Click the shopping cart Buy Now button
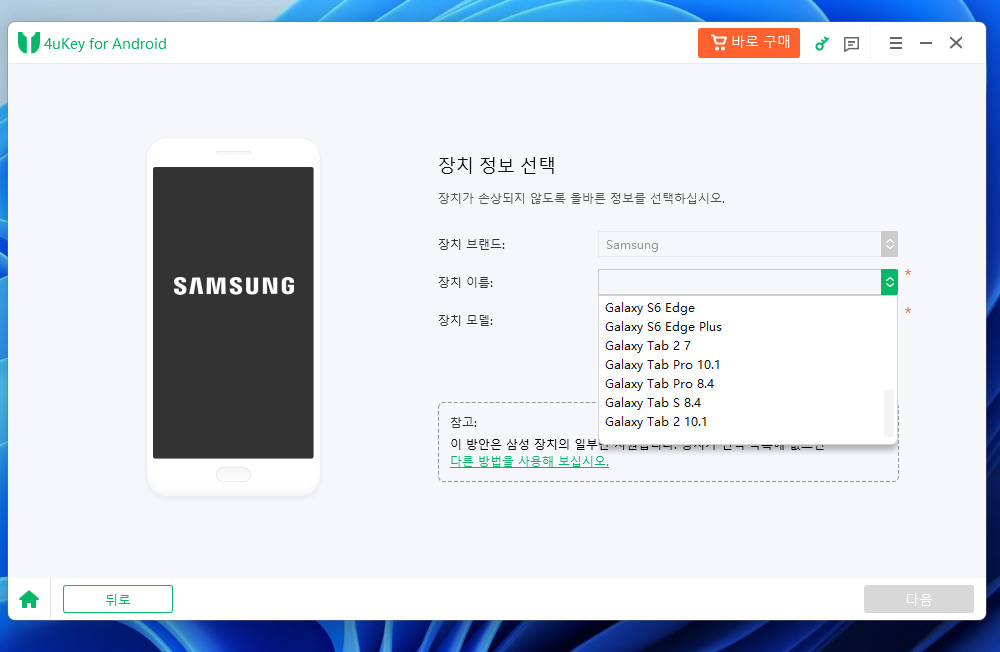The image size is (1000, 652). point(749,43)
